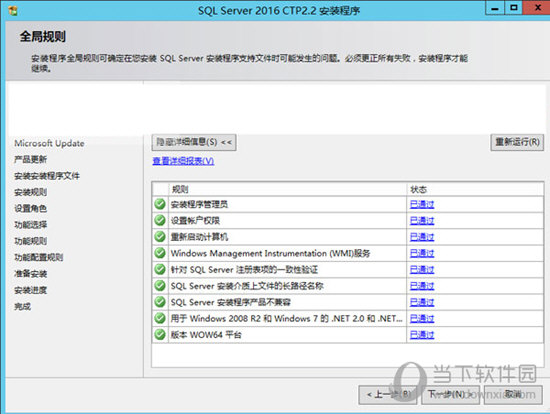Click green check icon for 版本 WOW64 平台 rule

160,334
